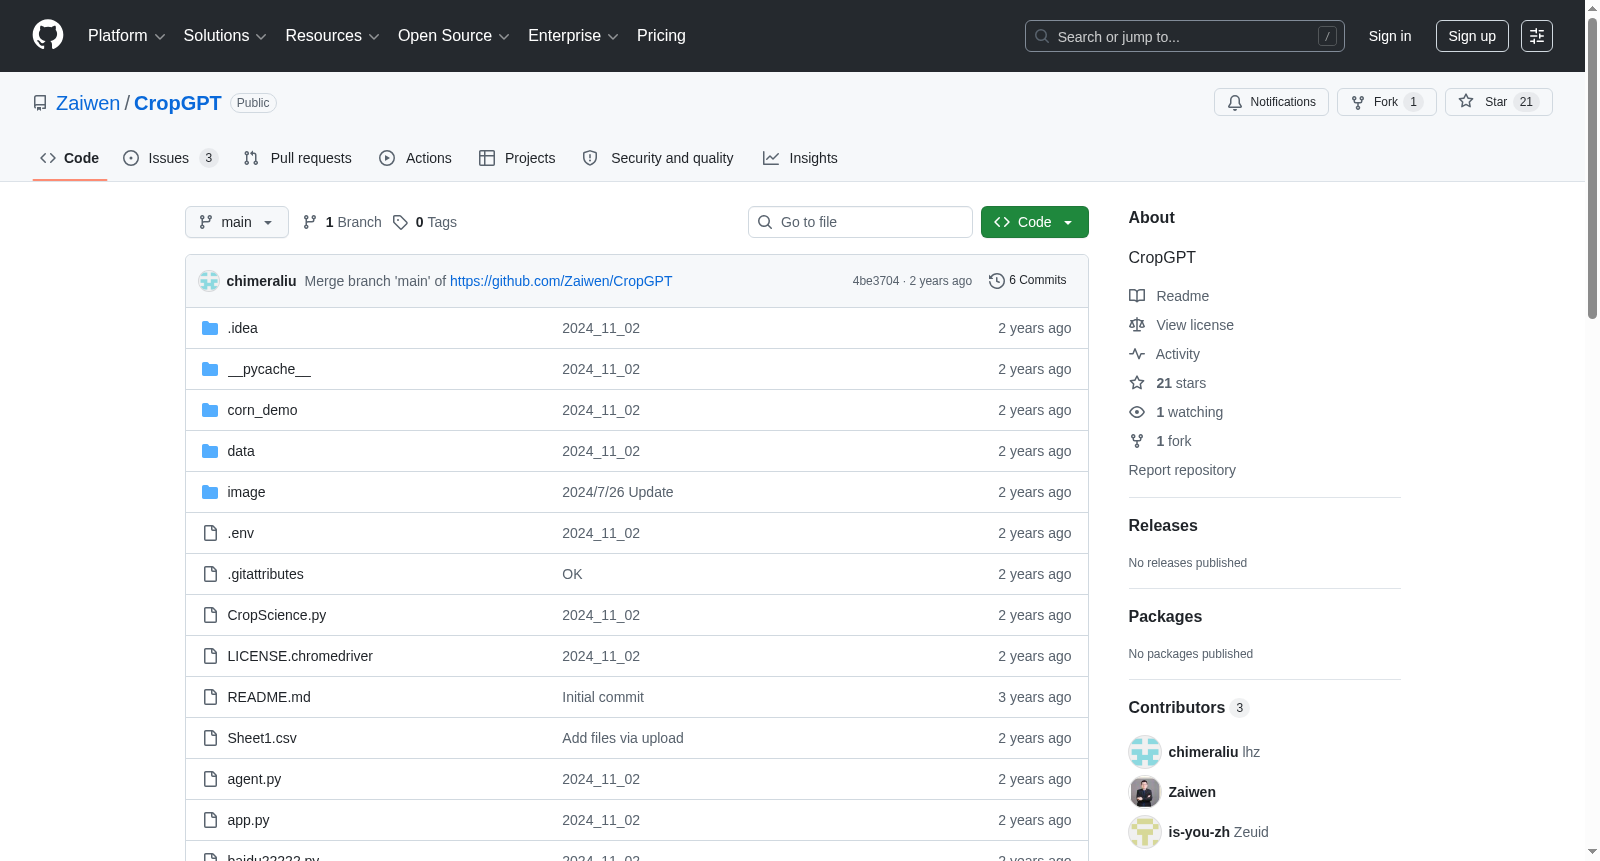Open the global navigation menu icon at top right
The image size is (1600, 861).
coord(1537,36)
